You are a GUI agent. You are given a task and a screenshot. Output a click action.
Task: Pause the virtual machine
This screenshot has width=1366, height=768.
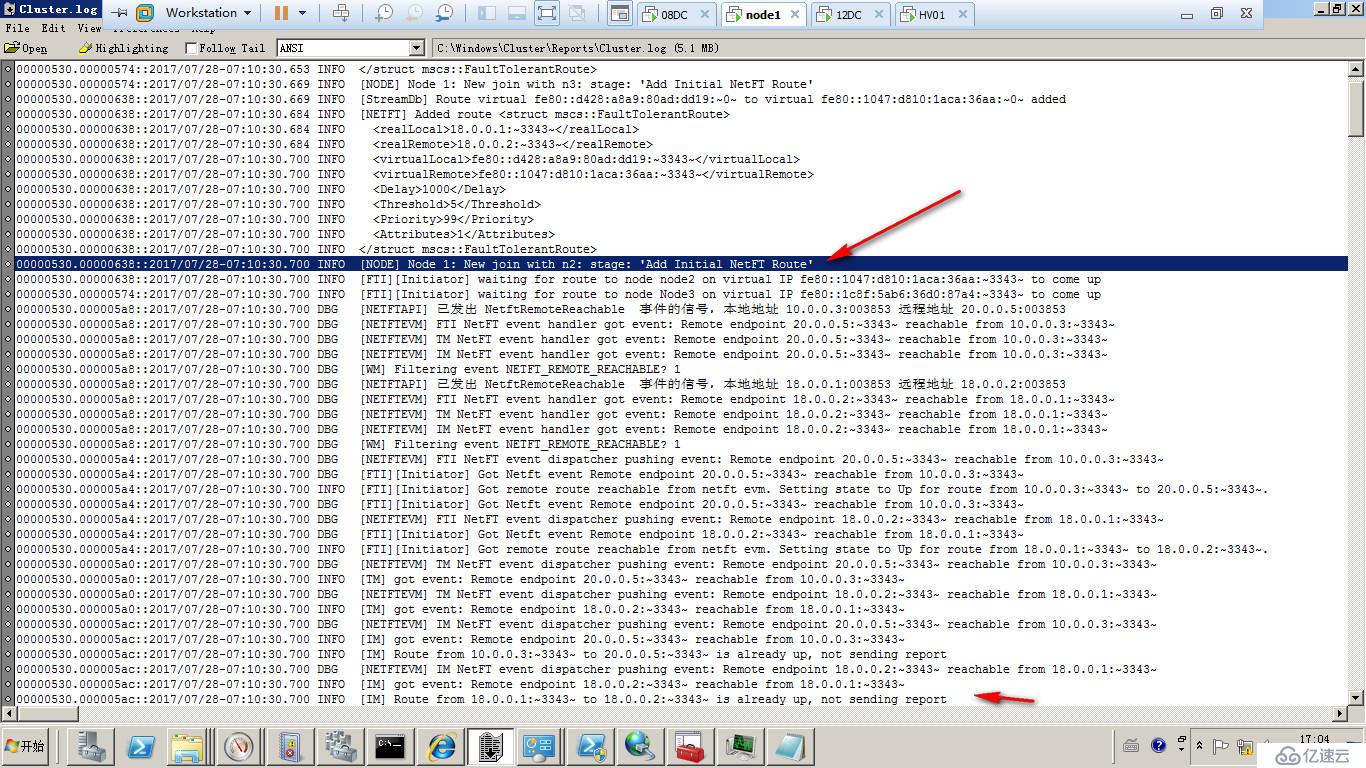[x=281, y=13]
